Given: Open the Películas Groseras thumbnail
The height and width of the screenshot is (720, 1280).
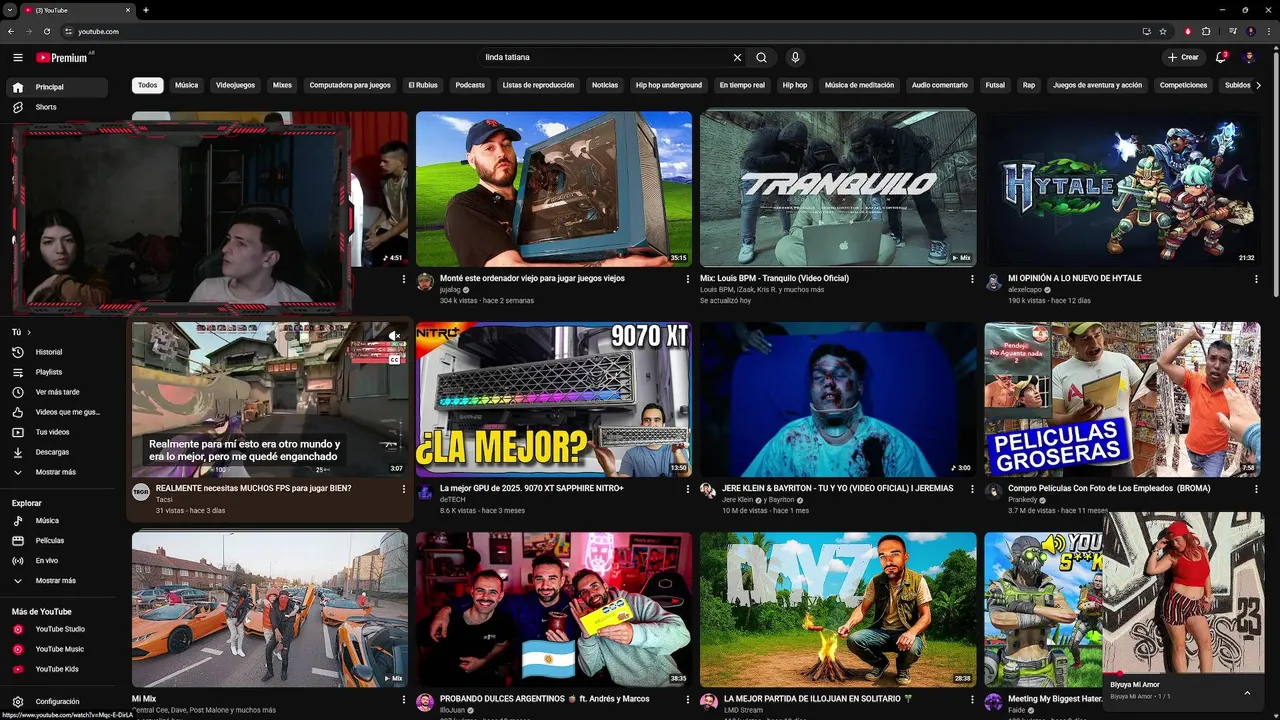Looking at the screenshot, I should tap(1122, 399).
